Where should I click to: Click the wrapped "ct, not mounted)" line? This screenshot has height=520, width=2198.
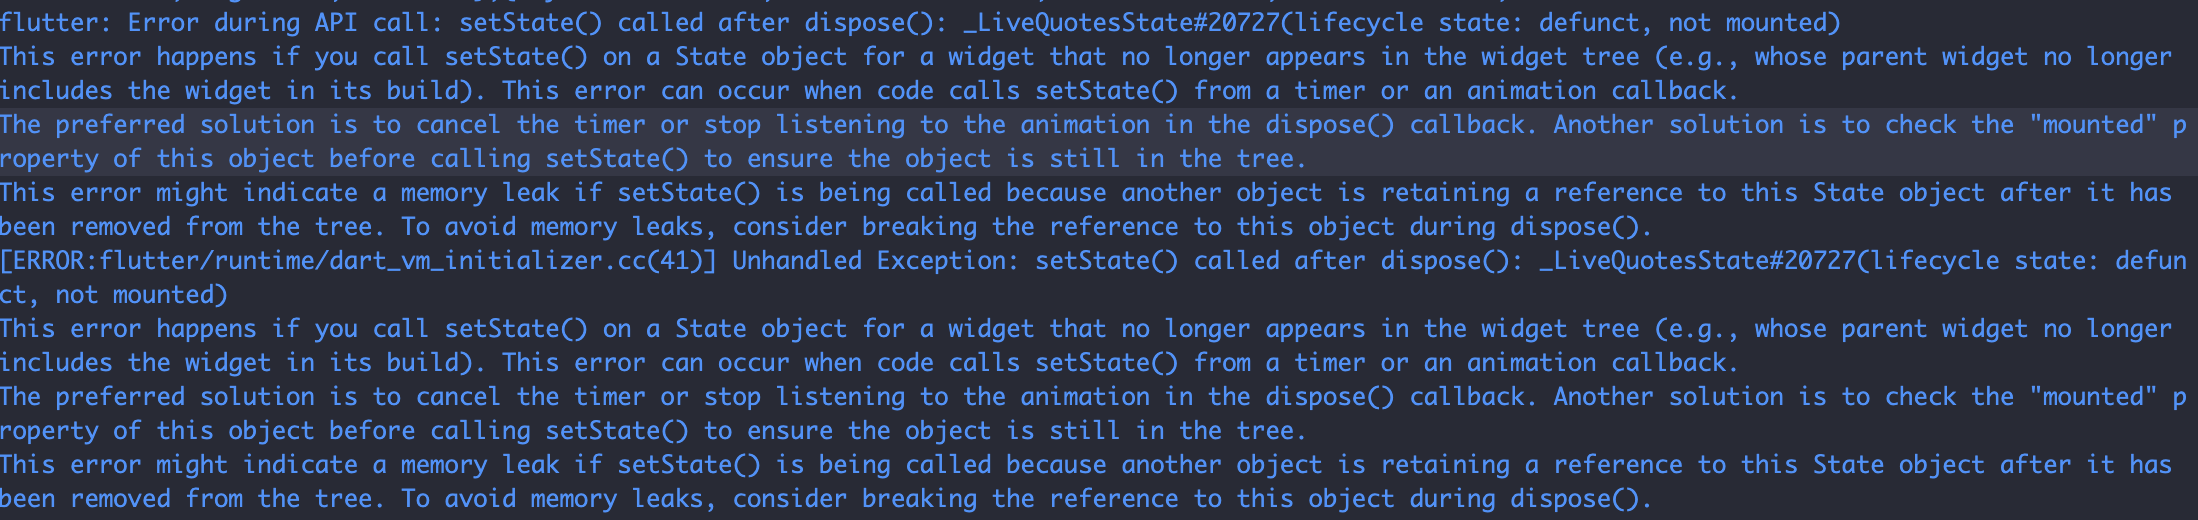pyautogui.click(x=114, y=295)
